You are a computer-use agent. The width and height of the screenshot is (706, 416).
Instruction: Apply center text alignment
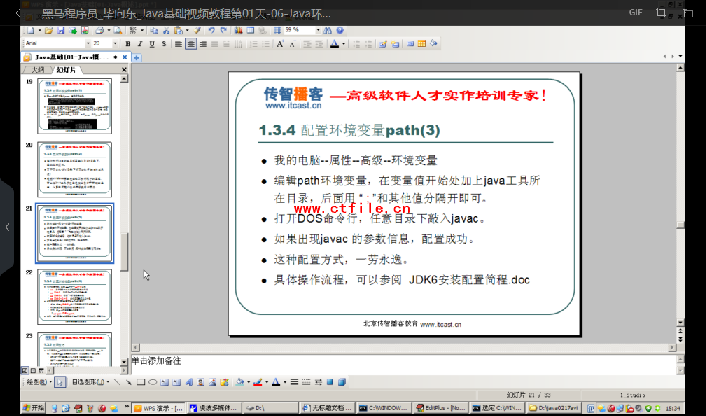[x=190, y=44]
